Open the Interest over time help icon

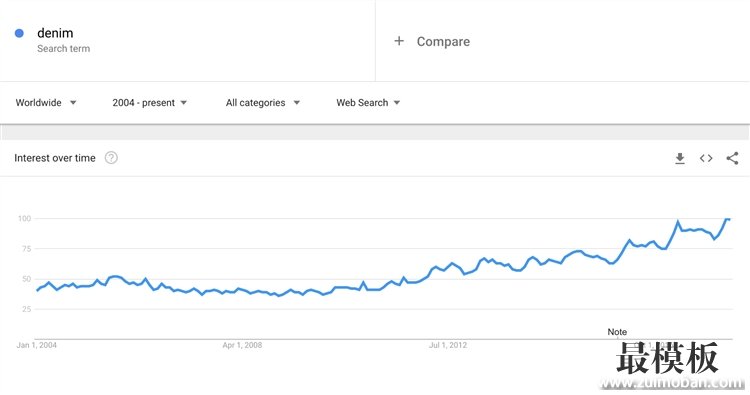(x=111, y=158)
